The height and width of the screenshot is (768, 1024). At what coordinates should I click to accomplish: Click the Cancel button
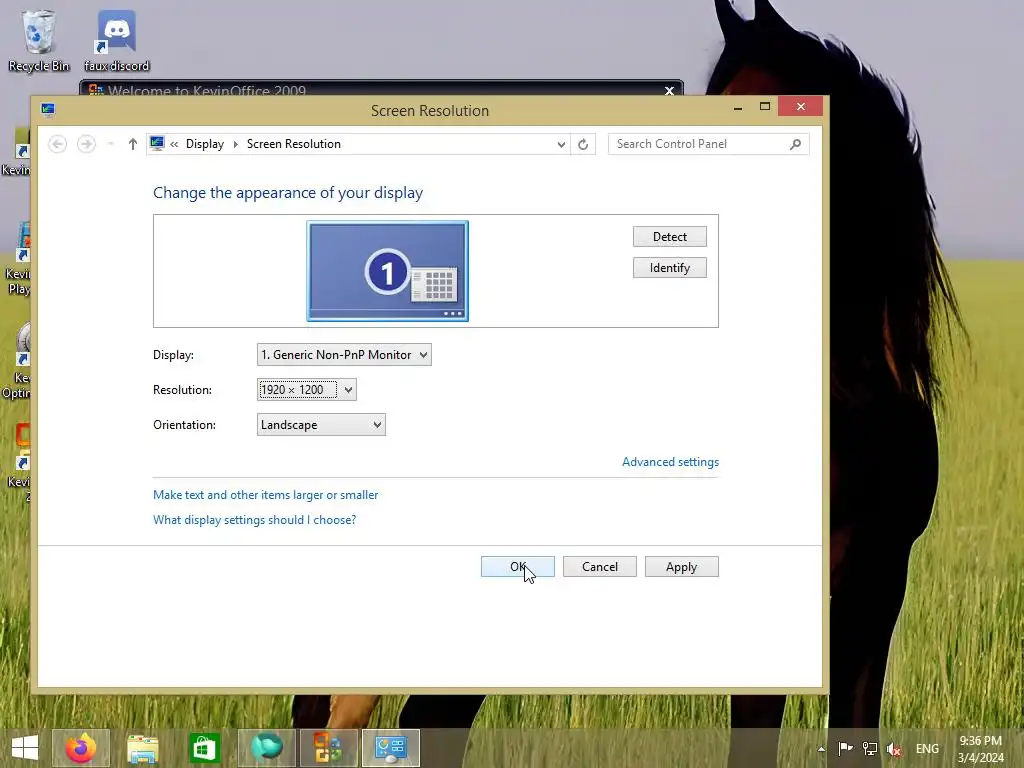tap(600, 567)
